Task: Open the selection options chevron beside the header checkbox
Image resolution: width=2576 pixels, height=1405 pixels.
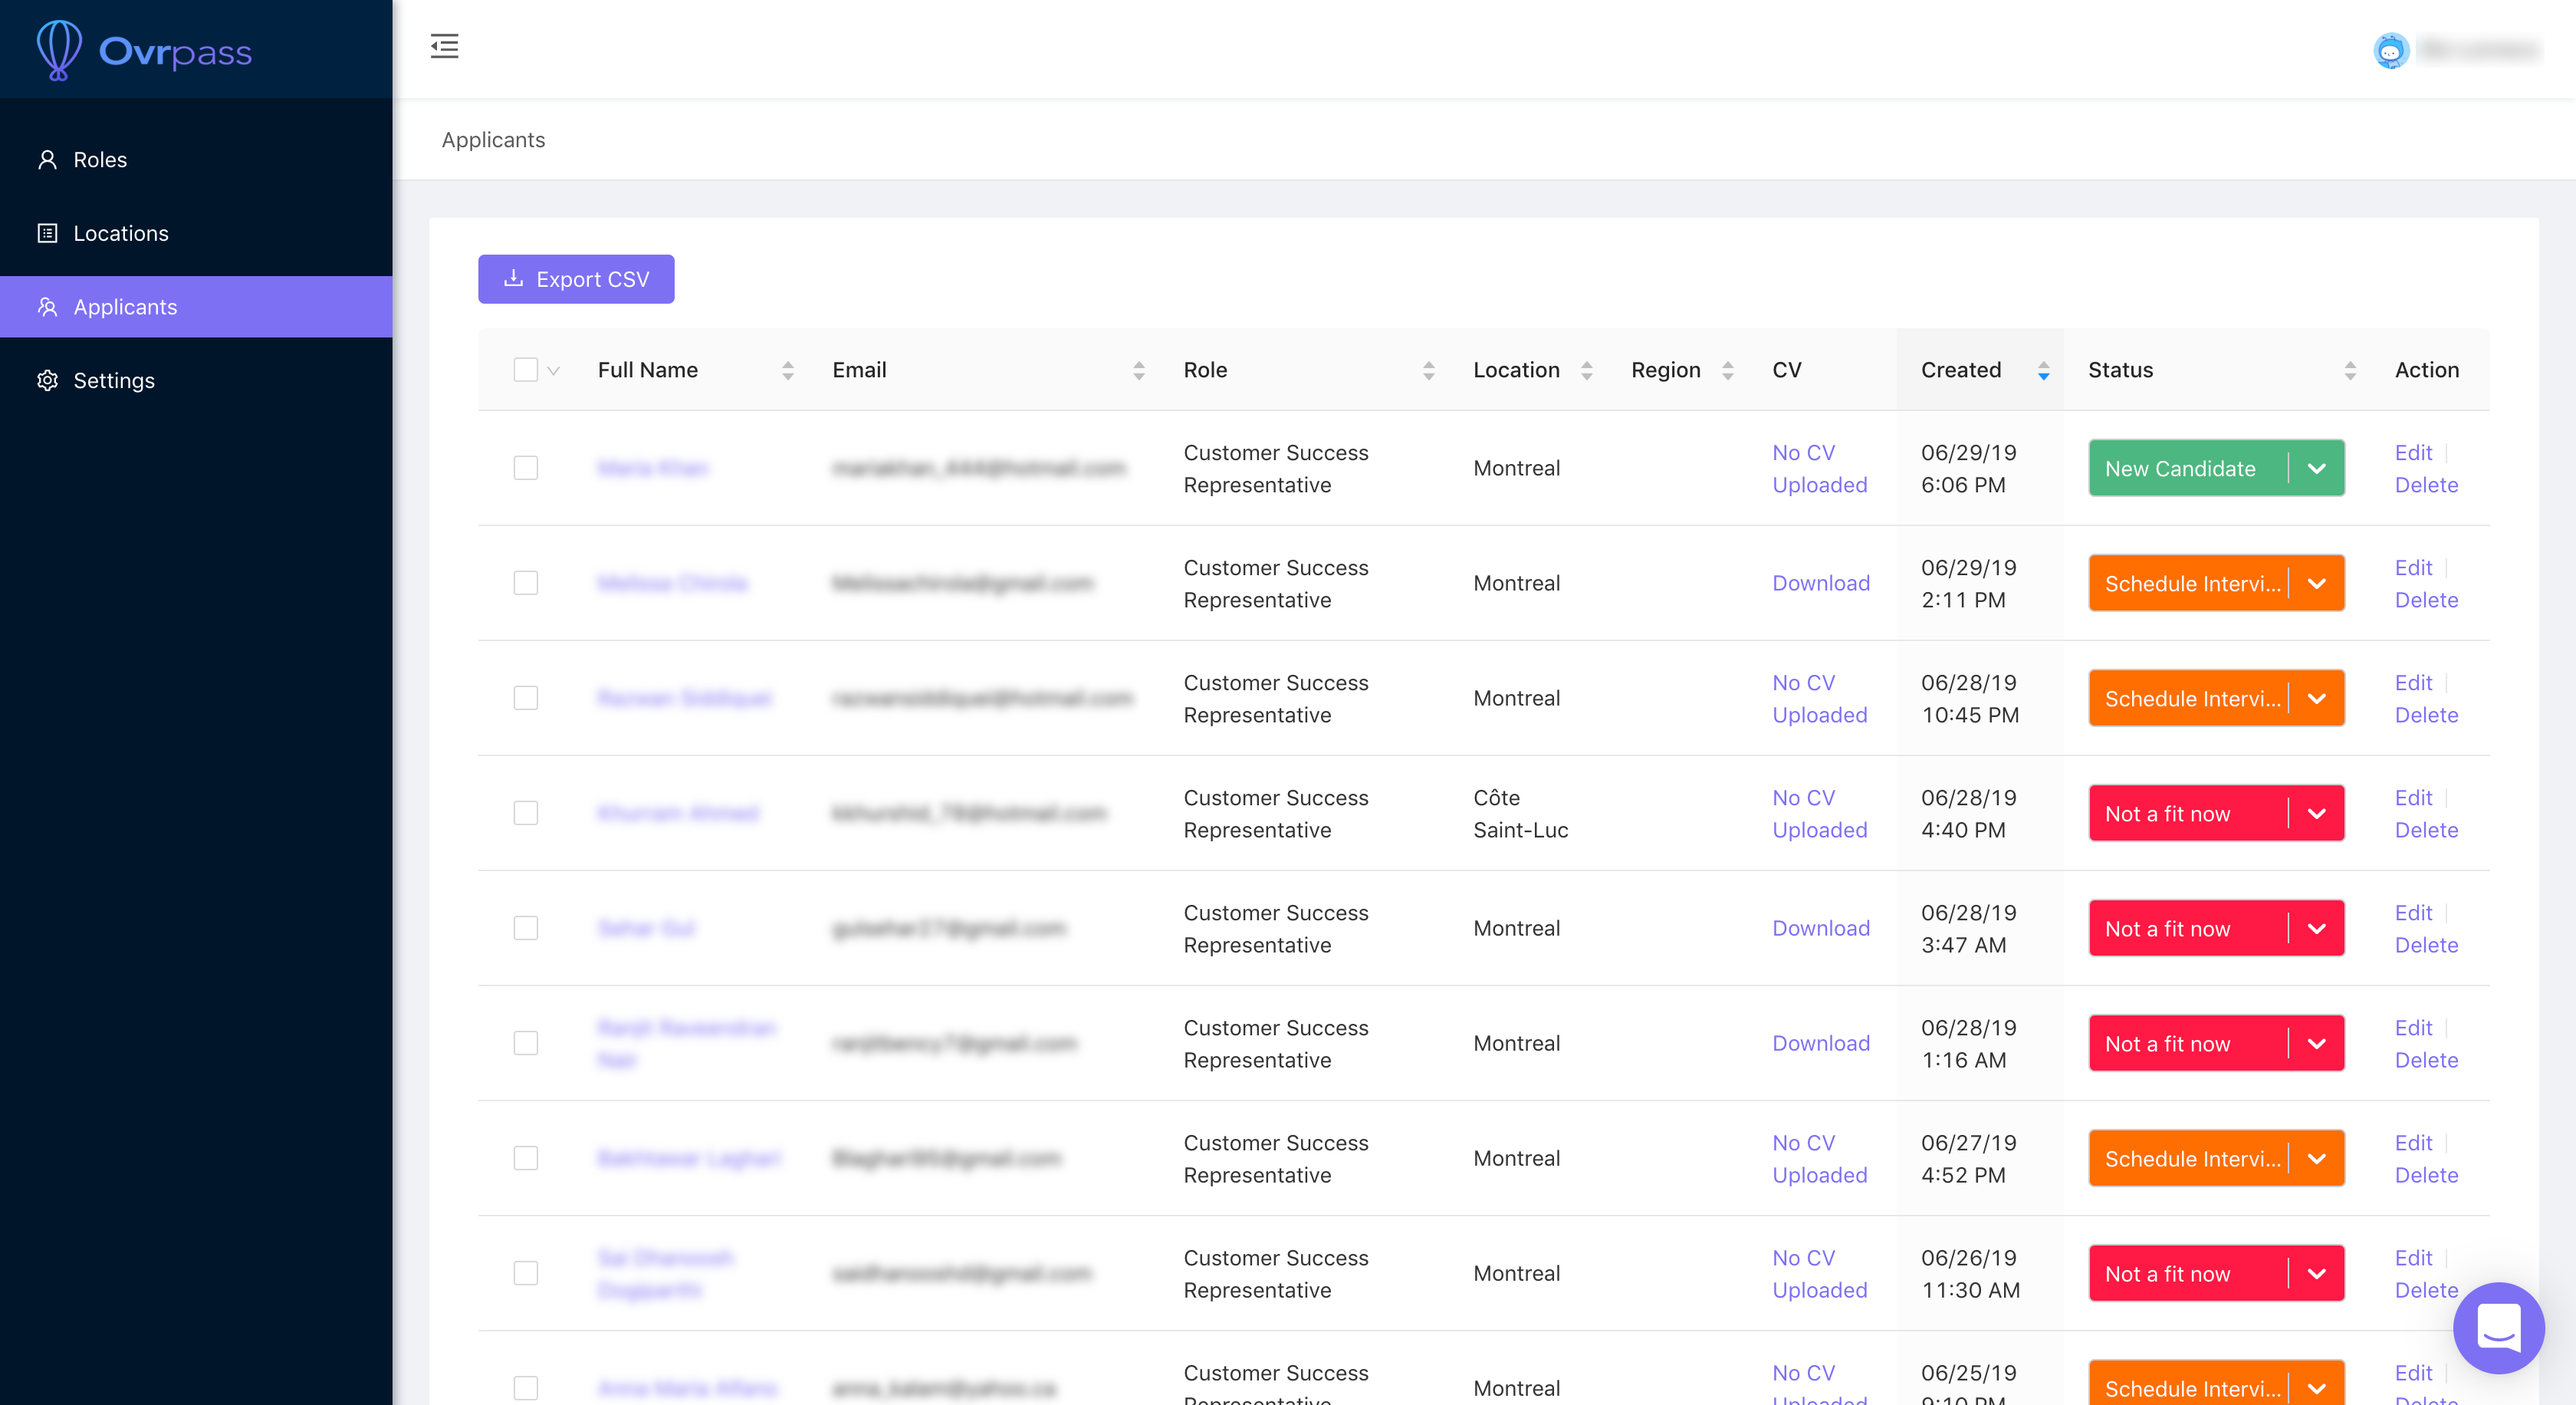Action: (x=553, y=371)
